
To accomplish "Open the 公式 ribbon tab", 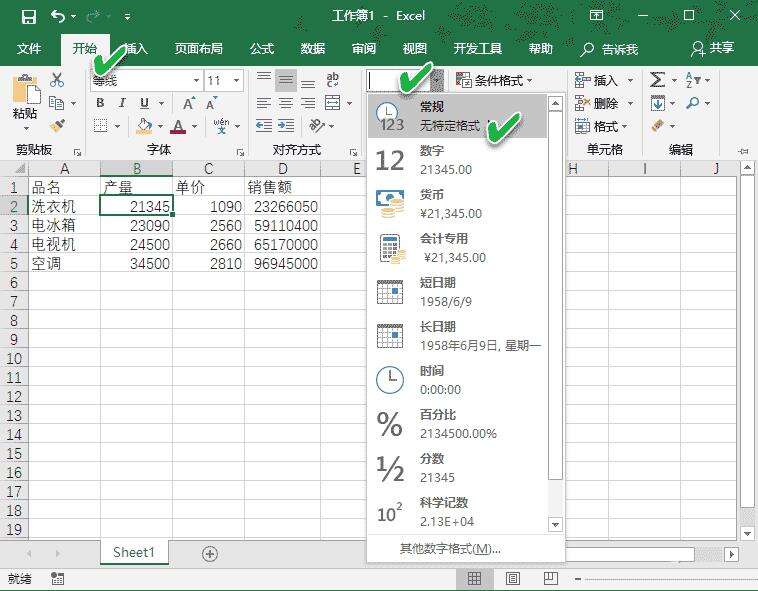I will coord(262,48).
